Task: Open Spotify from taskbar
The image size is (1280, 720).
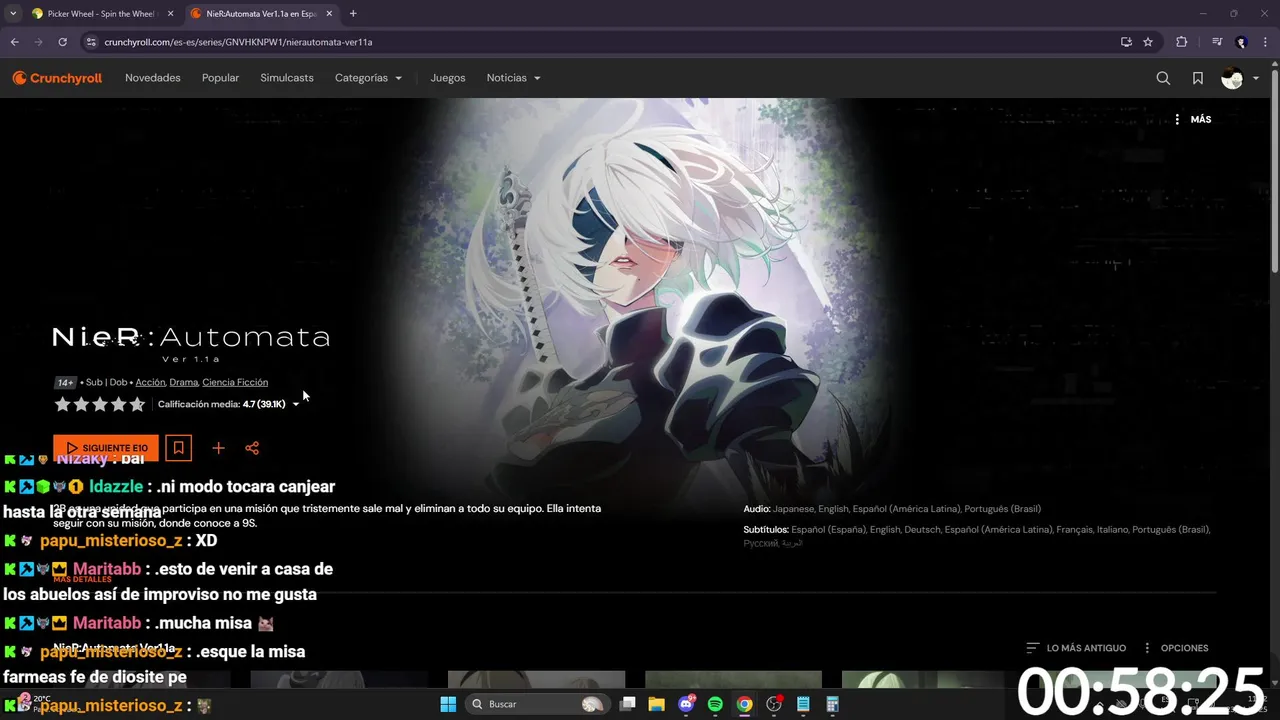Action: click(715, 704)
